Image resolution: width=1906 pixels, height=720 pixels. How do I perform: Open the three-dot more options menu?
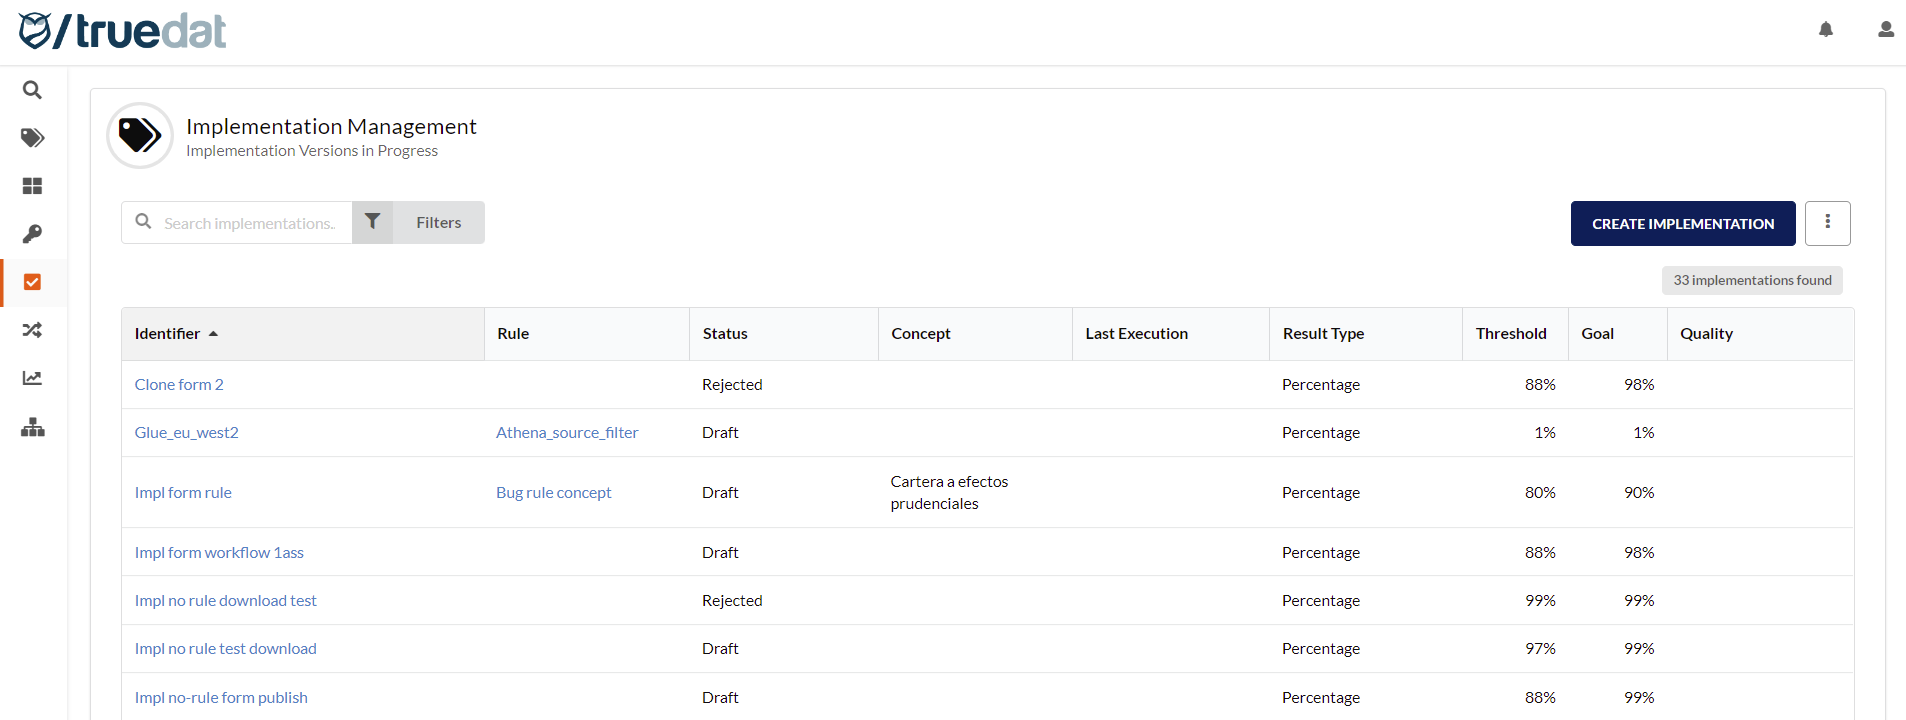pos(1827,223)
